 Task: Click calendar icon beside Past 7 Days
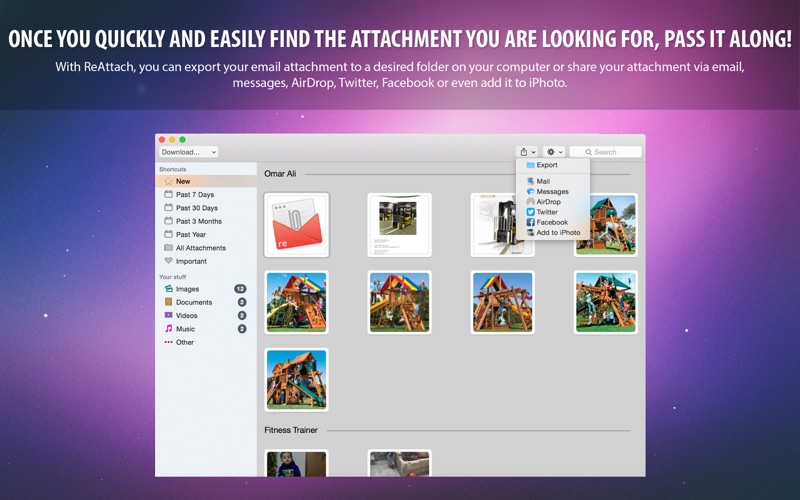pos(168,194)
